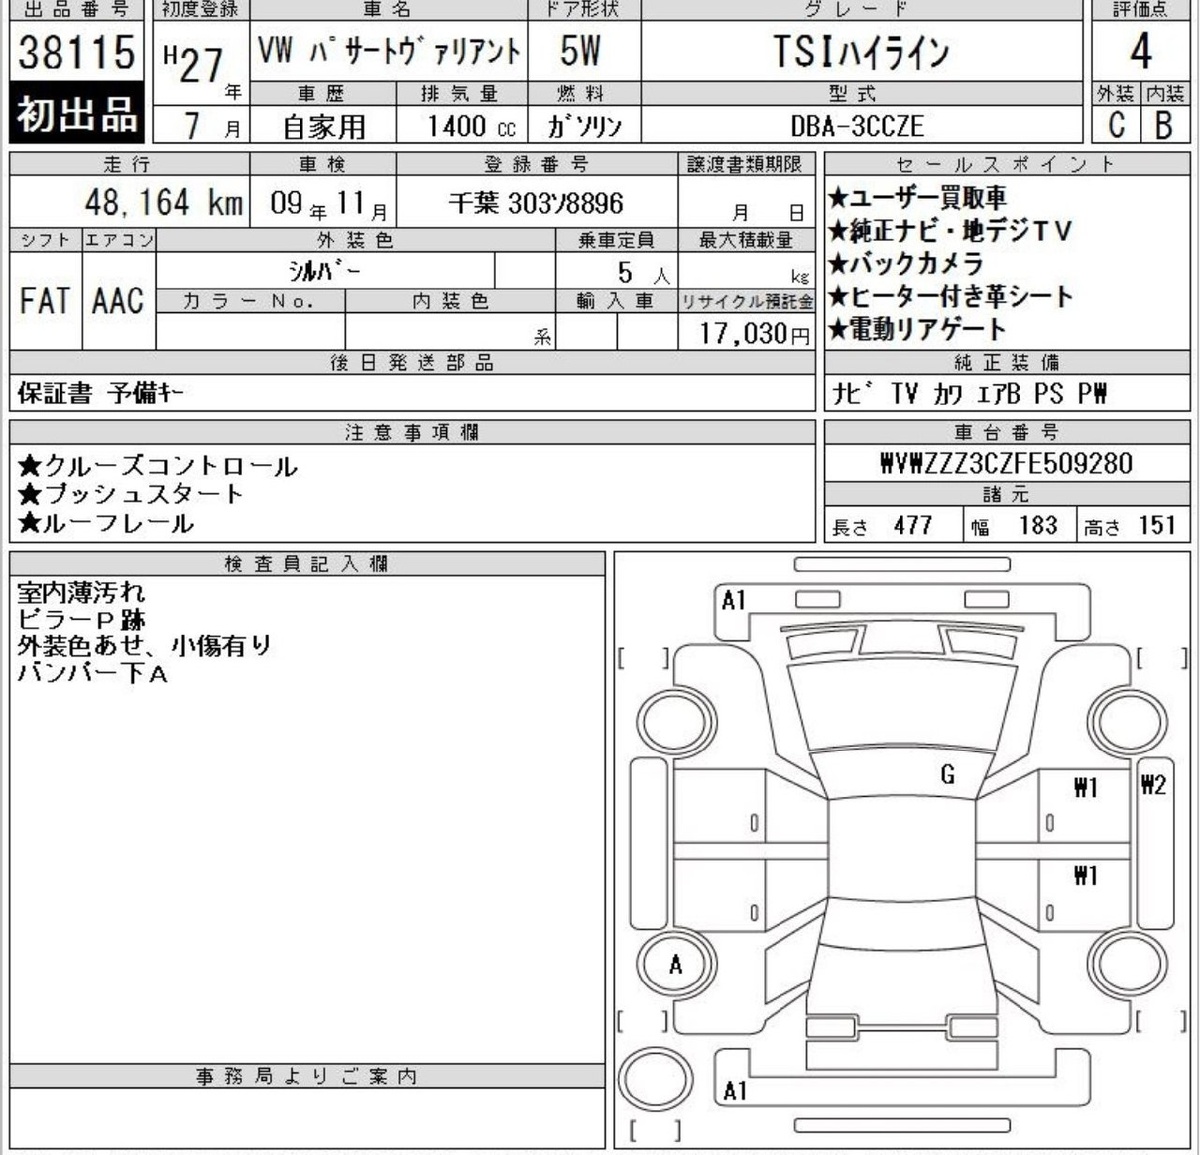Click the 自家用 vehicle history value
Image resolution: width=1200 pixels, height=1155 pixels.
323,127
